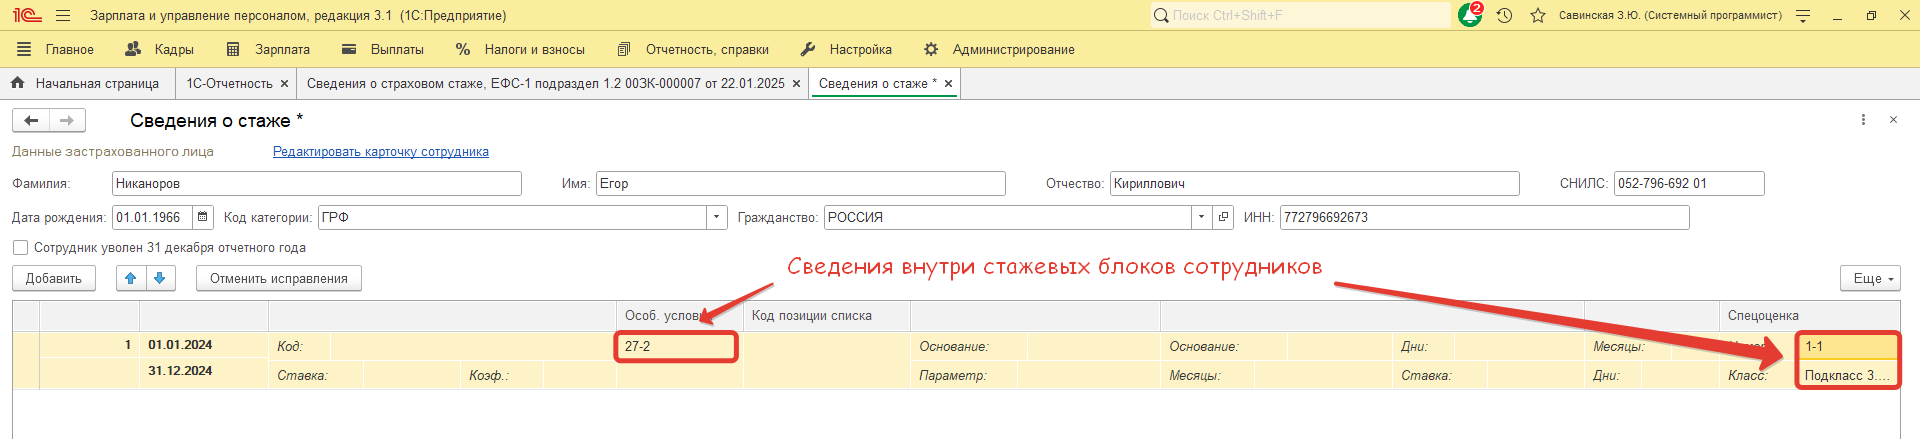Open citizenship record with open button
The height and width of the screenshot is (439, 1920).
click(1223, 217)
